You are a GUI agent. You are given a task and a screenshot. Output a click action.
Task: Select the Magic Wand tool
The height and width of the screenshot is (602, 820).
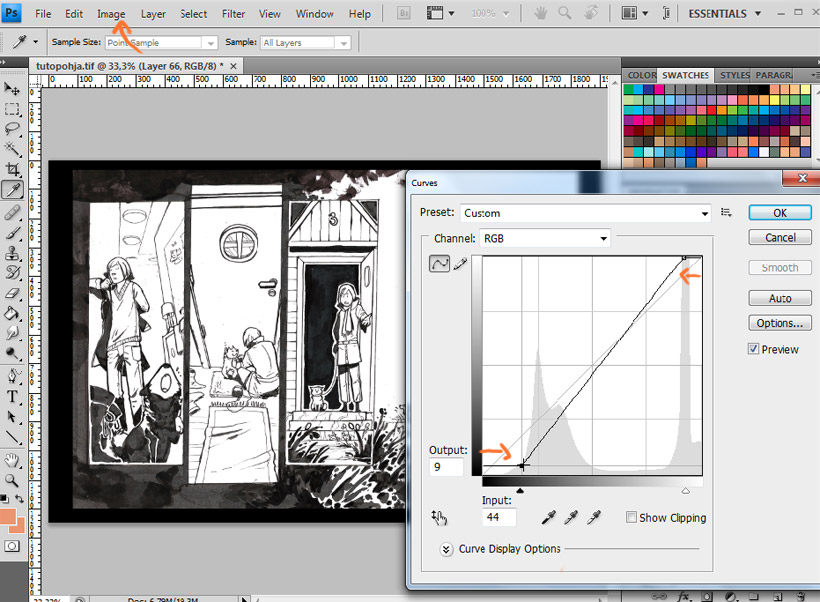(x=13, y=149)
